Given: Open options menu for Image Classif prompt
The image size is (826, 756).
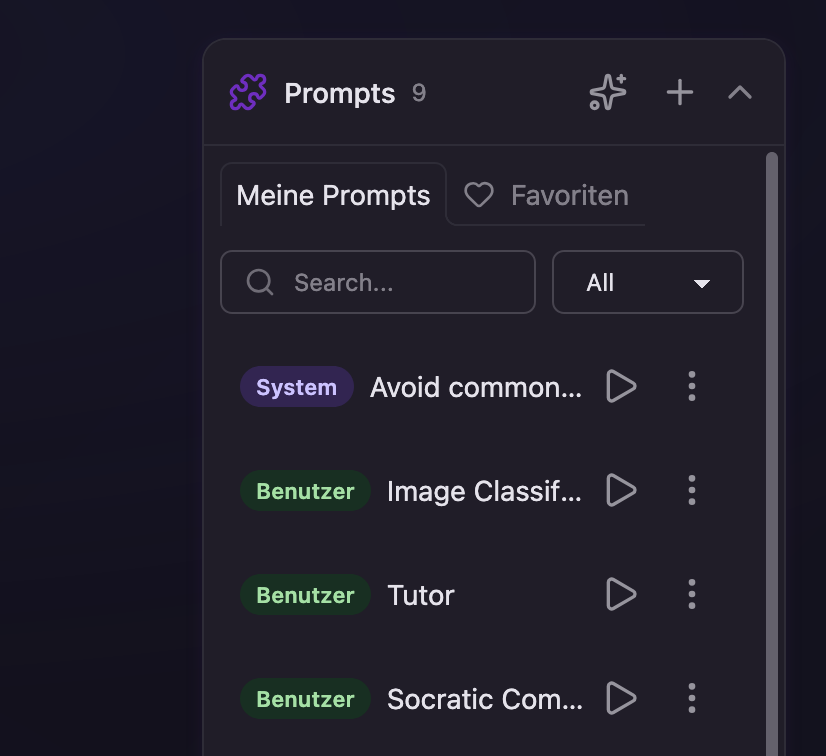Looking at the screenshot, I should [x=692, y=491].
